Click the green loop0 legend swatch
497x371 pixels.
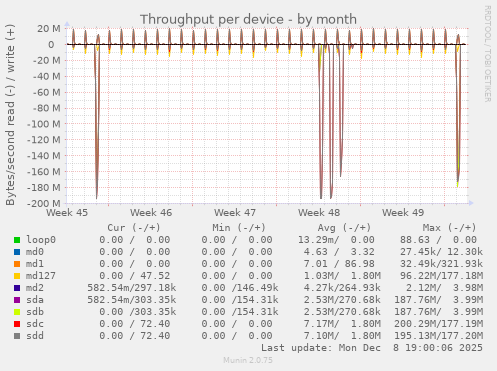click(17, 240)
